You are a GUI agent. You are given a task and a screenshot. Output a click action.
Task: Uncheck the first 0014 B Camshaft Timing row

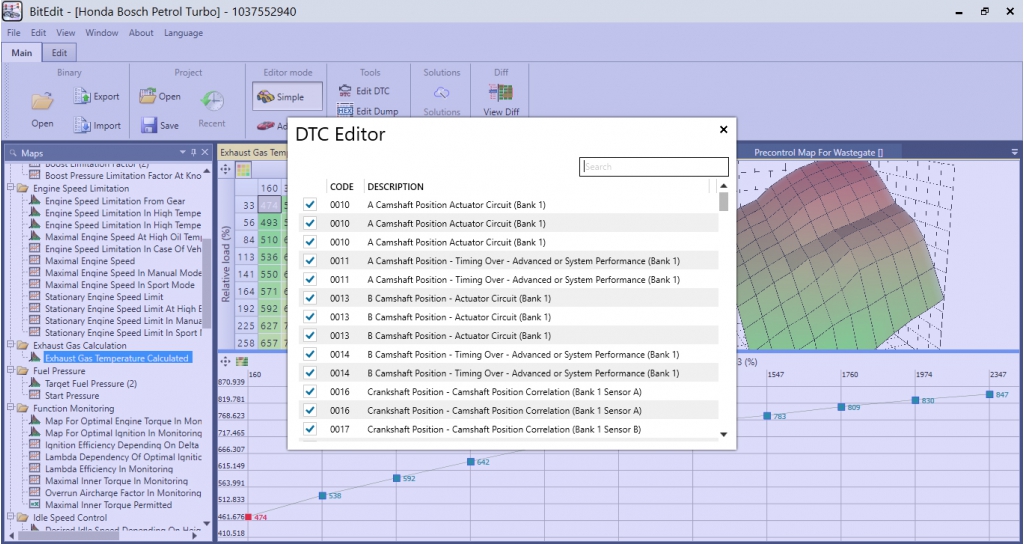pyautogui.click(x=310, y=355)
